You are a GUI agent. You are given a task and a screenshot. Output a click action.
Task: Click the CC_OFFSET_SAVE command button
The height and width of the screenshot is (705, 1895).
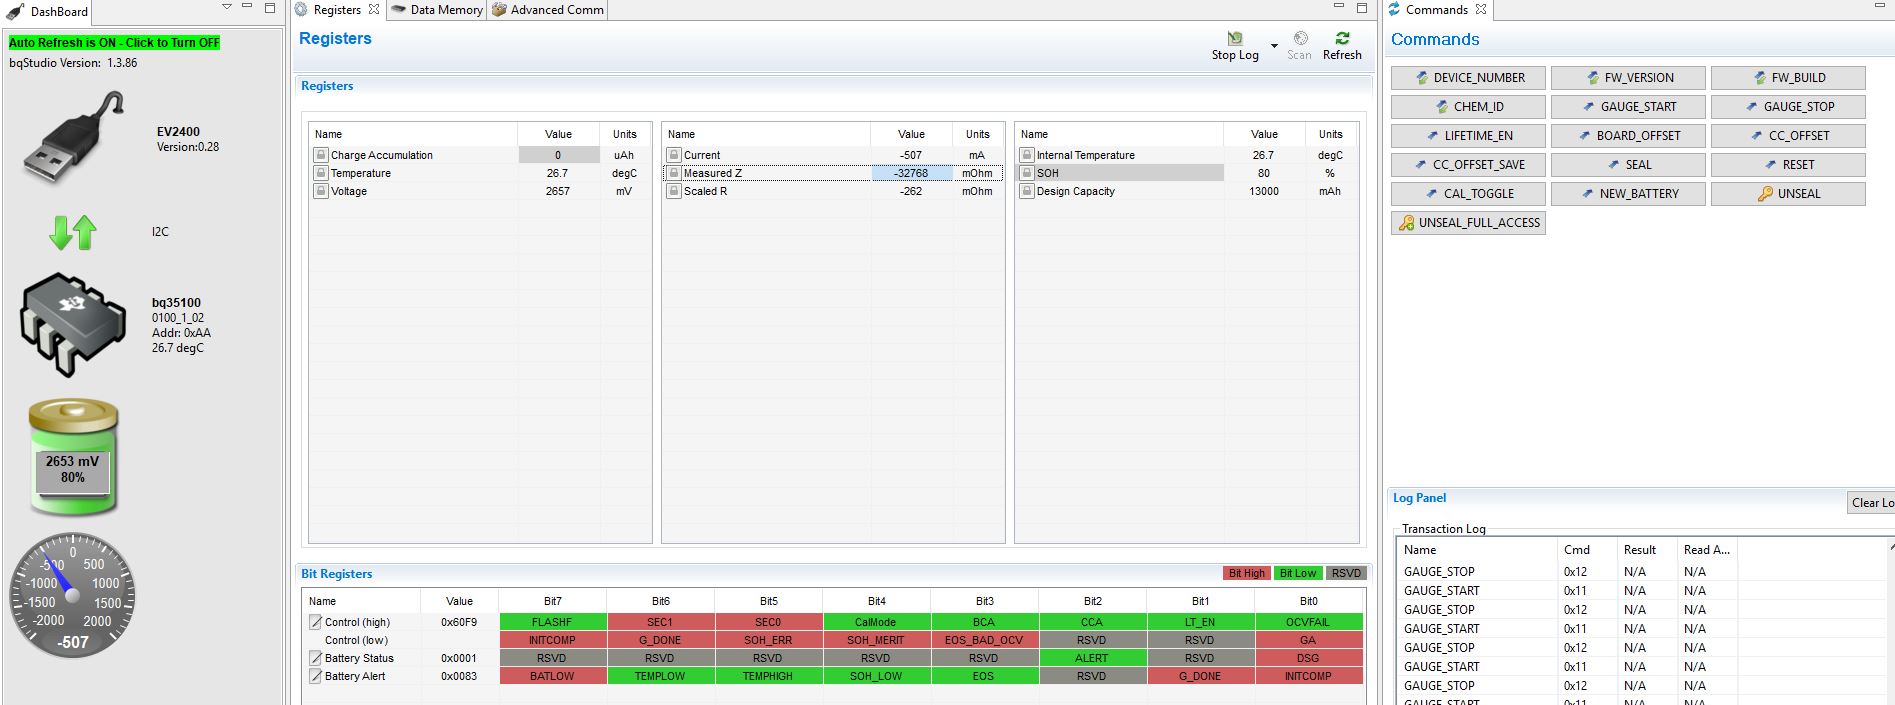click(x=1468, y=165)
